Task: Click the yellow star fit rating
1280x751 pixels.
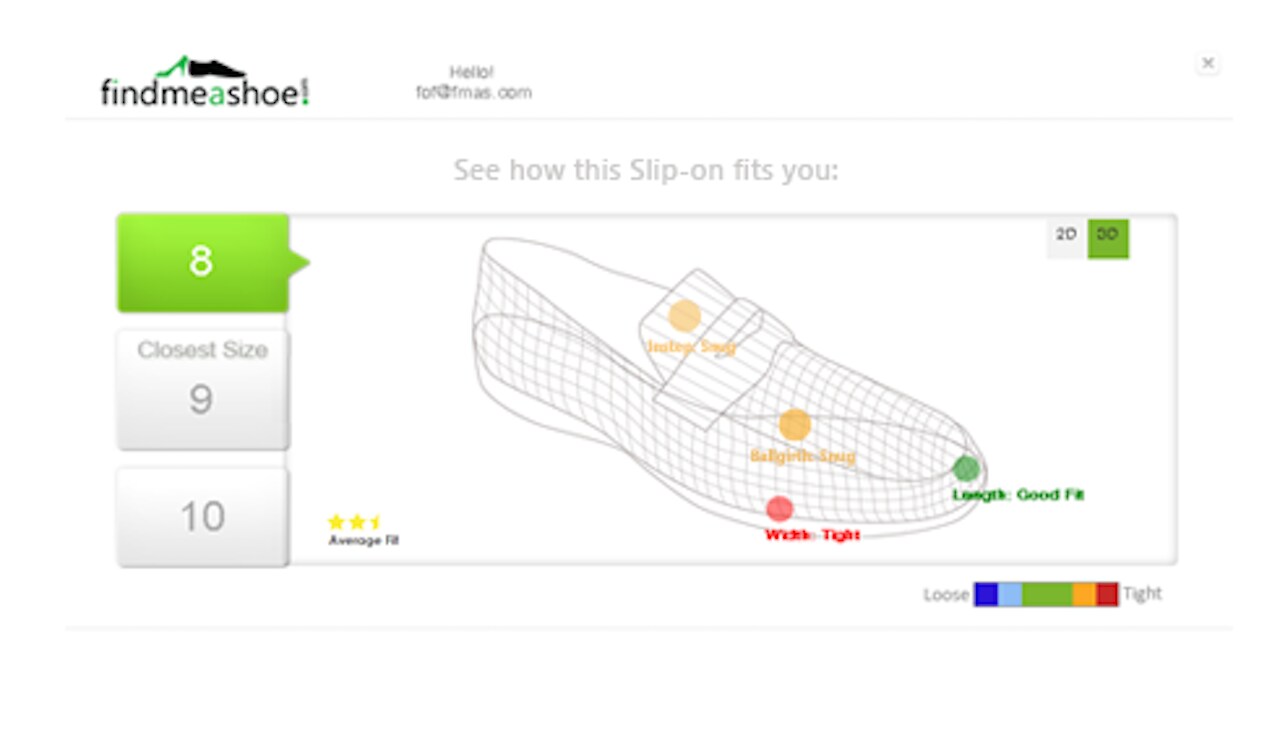Action: tap(355, 522)
